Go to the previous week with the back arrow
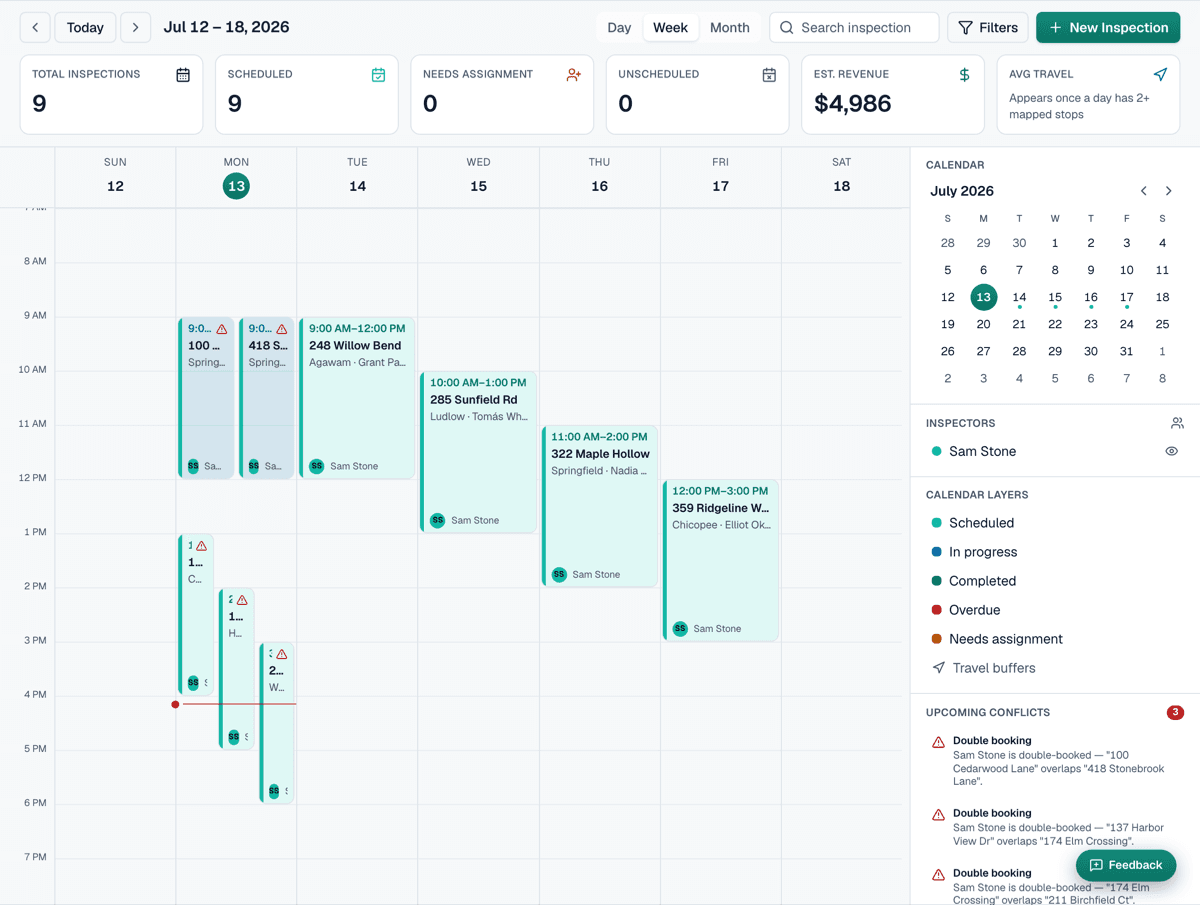This screenshot has width=1200, height=905. click(35, 28)
